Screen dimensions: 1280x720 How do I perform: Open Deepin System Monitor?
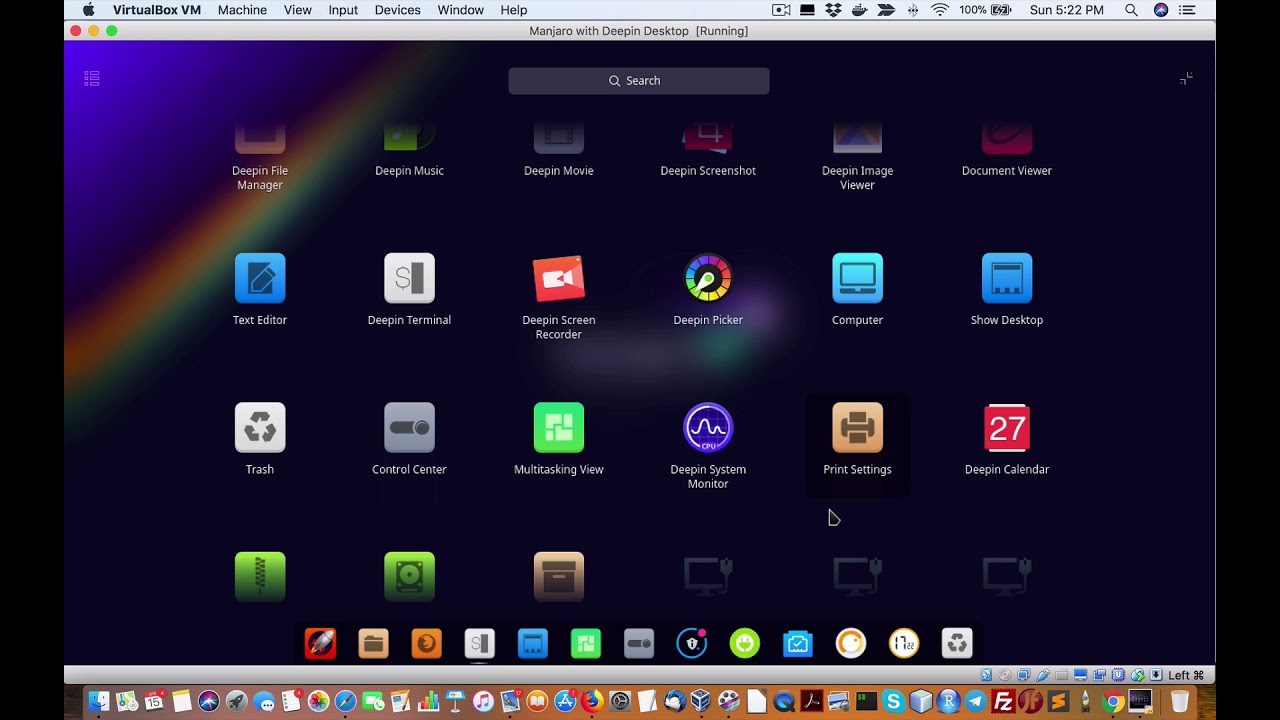(x=708, y=428)
